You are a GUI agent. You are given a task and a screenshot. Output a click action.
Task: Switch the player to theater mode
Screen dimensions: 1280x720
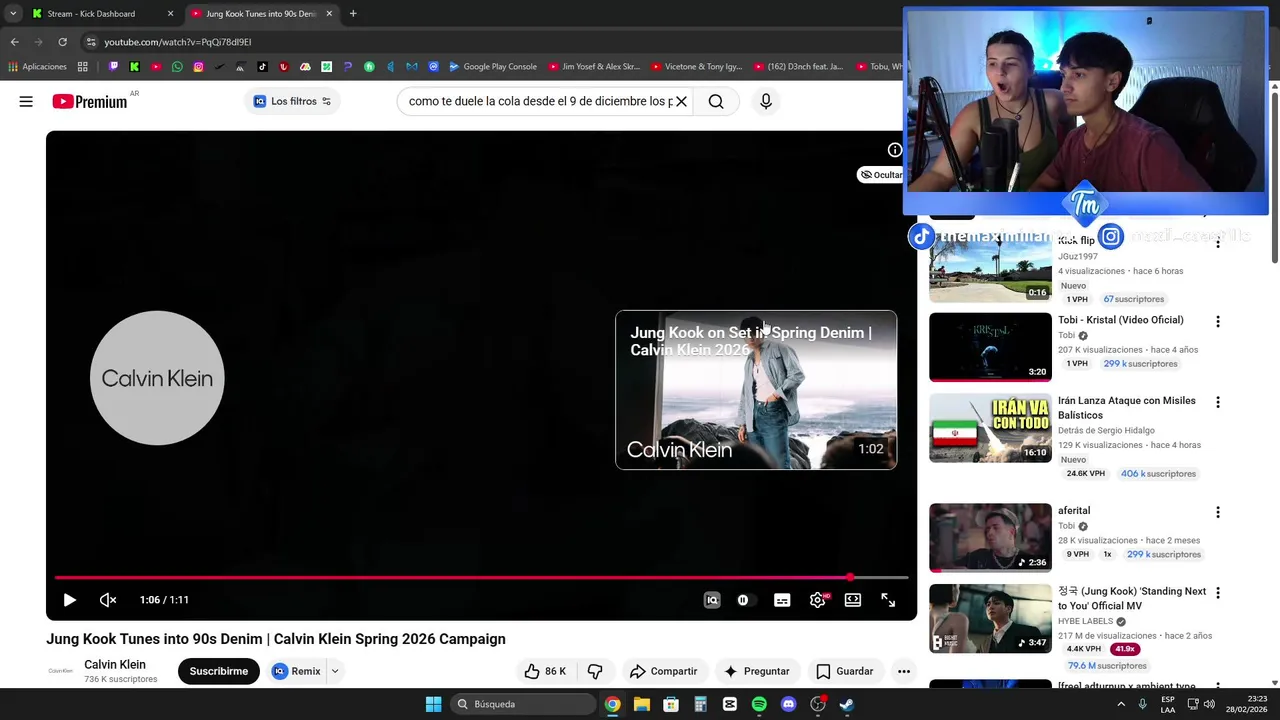(x=853, y=600)
